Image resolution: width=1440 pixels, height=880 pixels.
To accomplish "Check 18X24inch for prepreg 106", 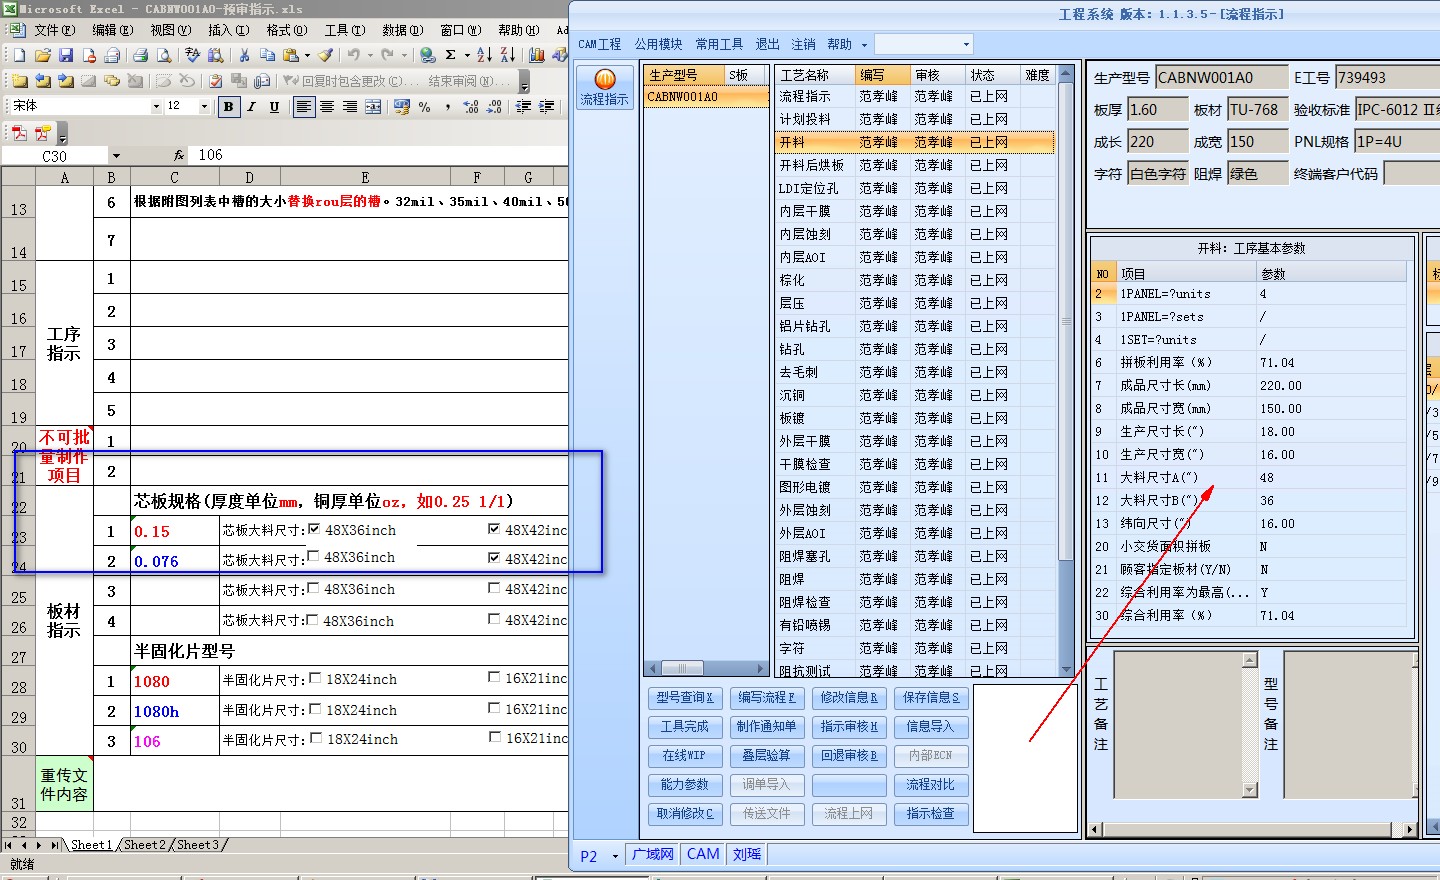I will point(316,738).
